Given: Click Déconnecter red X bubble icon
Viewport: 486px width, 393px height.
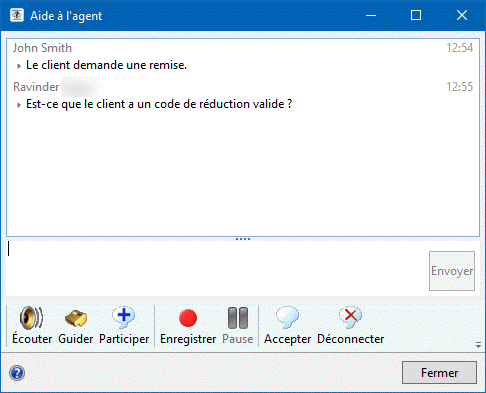Looking at the screenshot, I should click(350, 317).
